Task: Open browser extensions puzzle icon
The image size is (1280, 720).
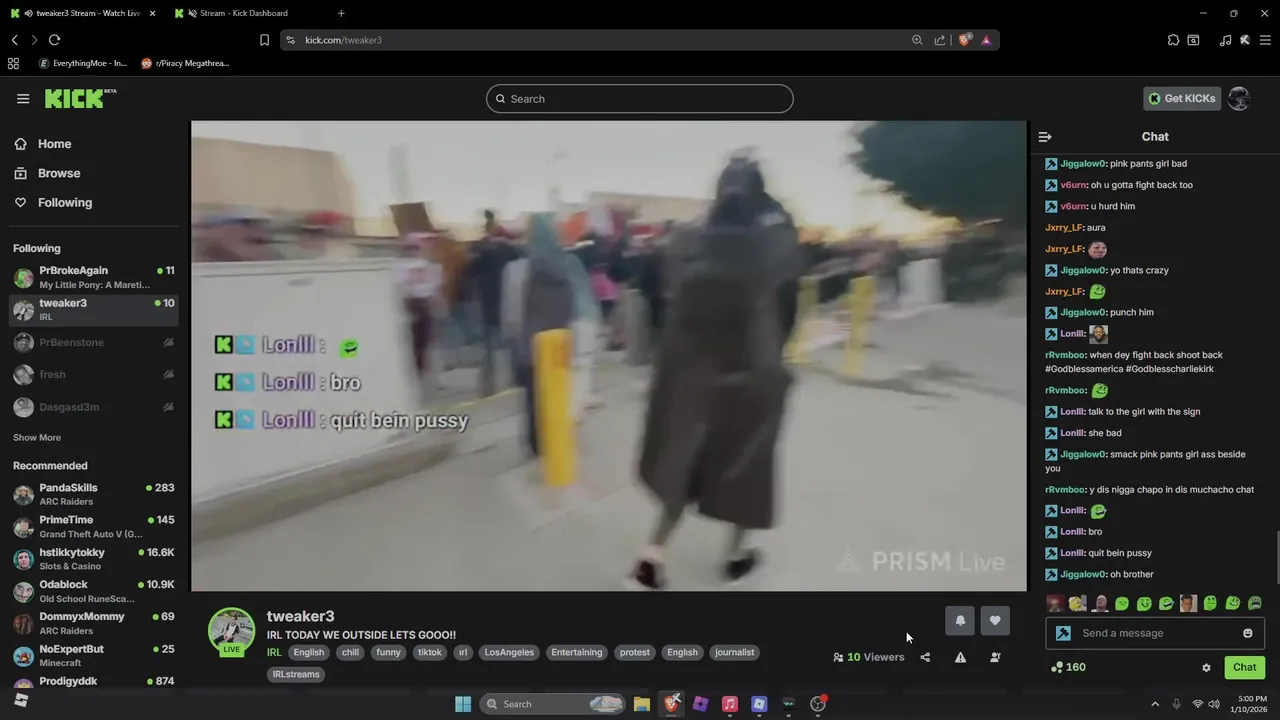Action: click(x=1173, y=40)
